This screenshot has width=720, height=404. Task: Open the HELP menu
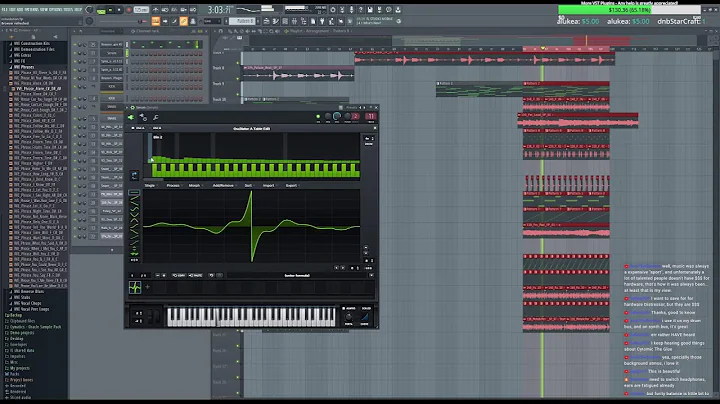(78, 9)
